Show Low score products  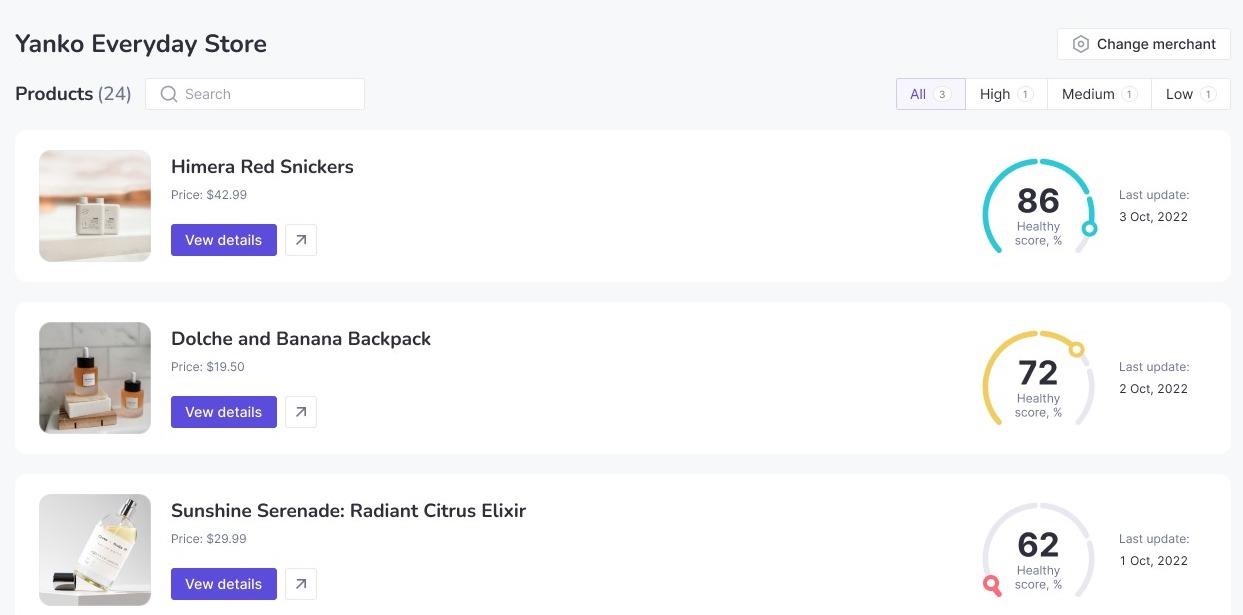pos(1190,94)
